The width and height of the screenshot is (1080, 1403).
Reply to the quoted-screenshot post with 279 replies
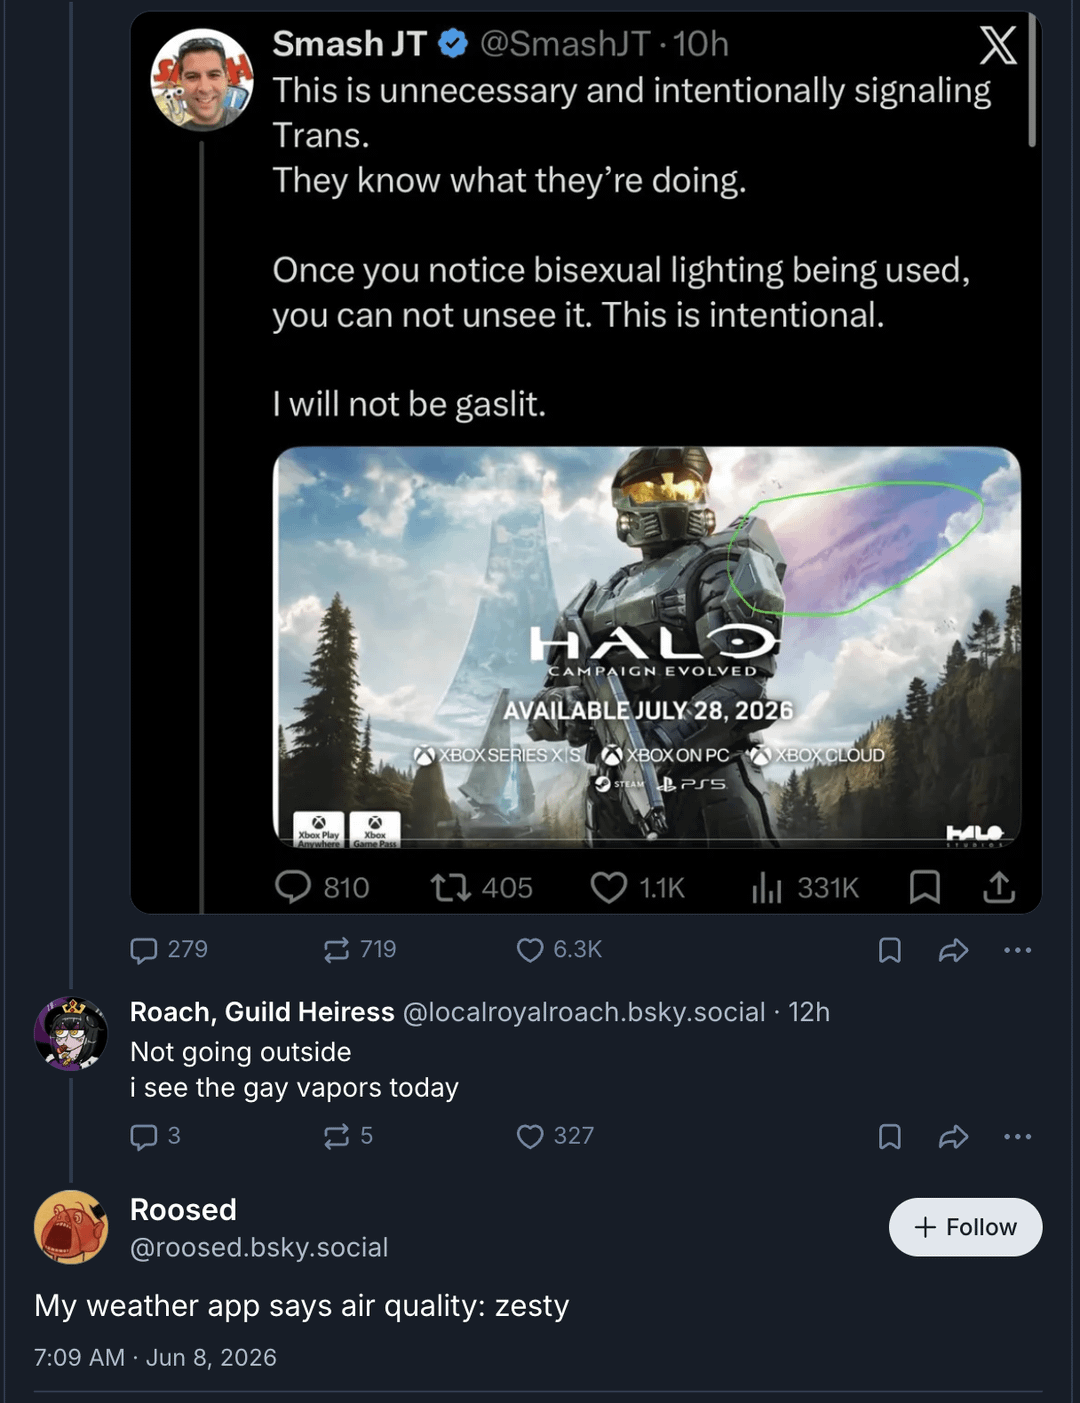[x=169, y=949]
